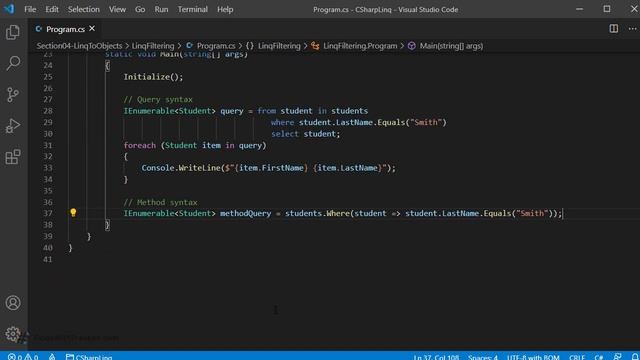This screenshot has height=360, width=640.
Task: Click CSharpLinq project in status bar
Action: point(89,357)
